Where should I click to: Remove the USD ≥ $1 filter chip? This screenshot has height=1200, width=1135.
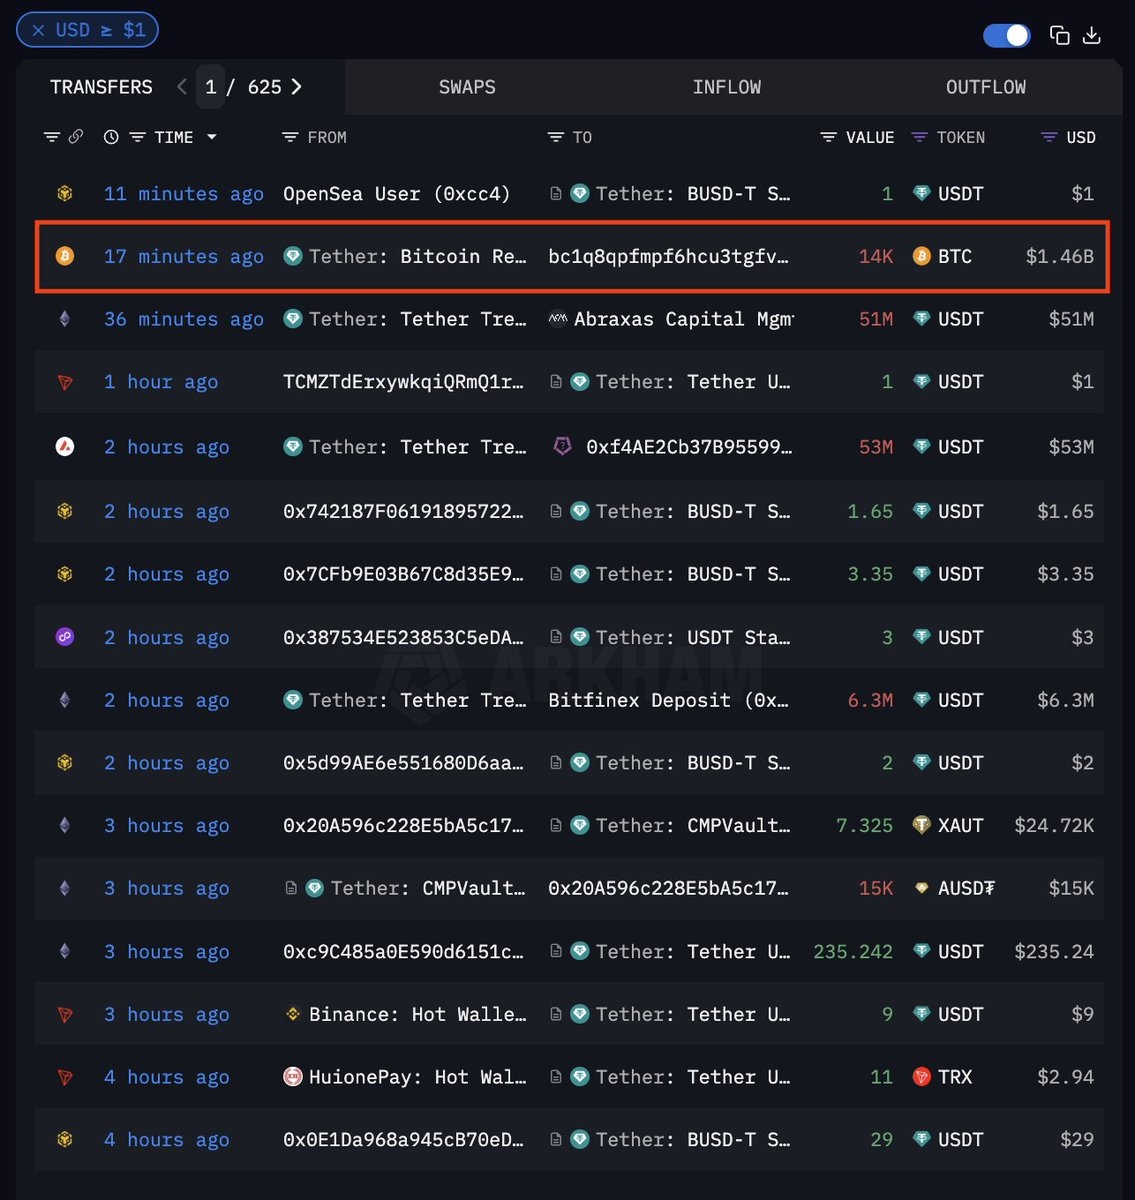click(38, 30)
